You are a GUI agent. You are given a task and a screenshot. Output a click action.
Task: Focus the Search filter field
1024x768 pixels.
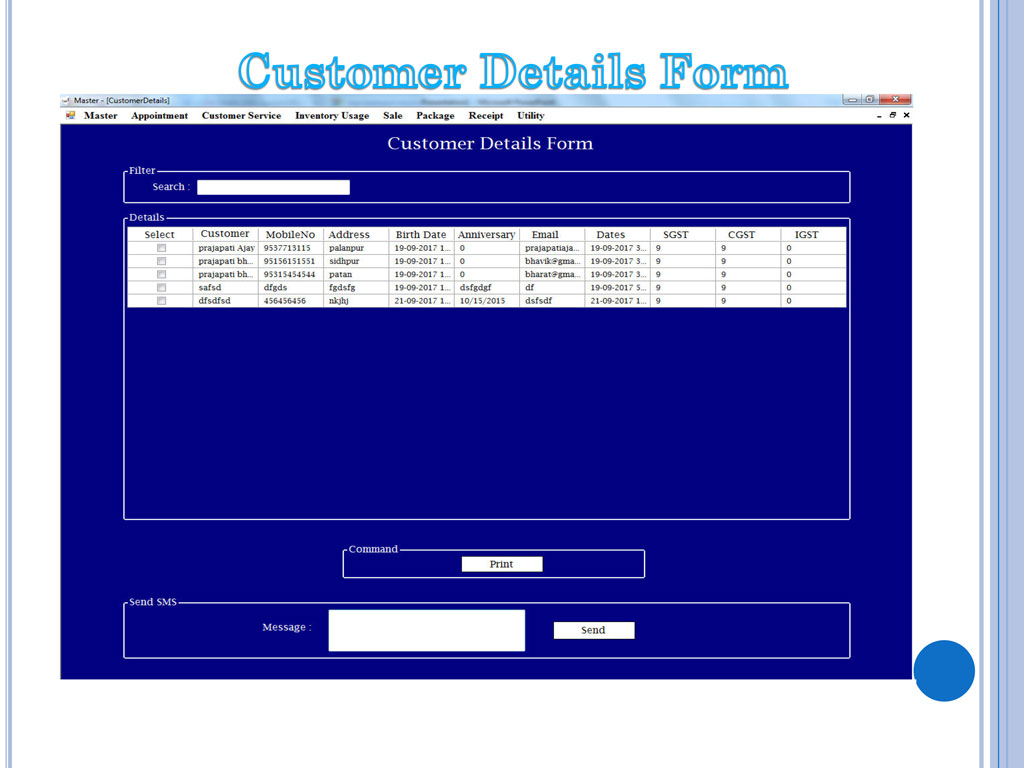(273, 187)
